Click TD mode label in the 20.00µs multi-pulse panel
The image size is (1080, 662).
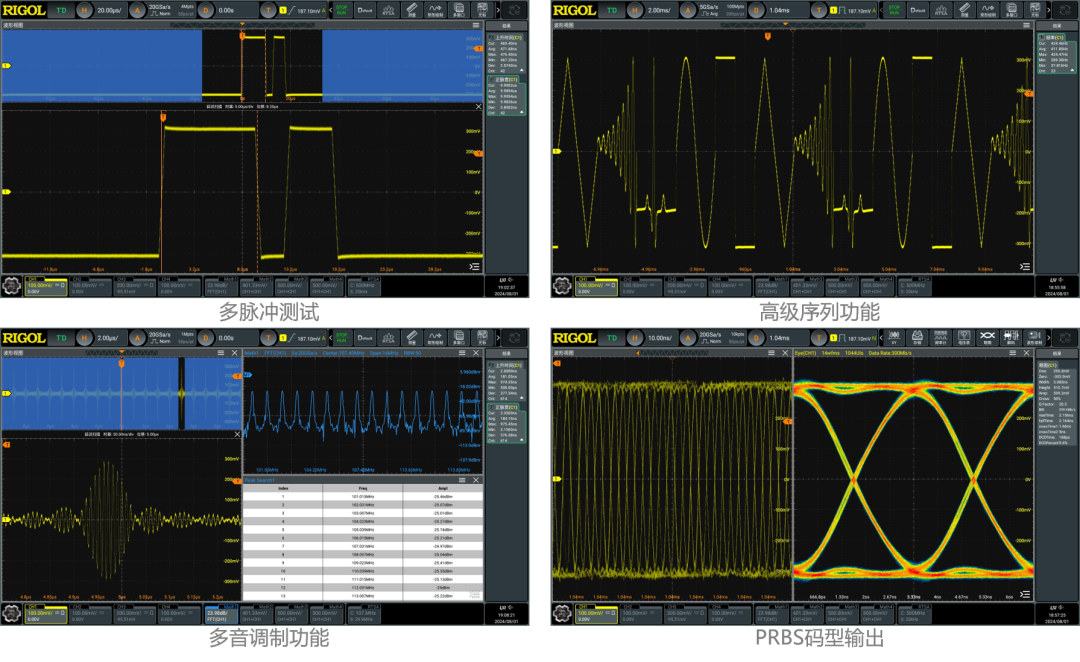61,10
